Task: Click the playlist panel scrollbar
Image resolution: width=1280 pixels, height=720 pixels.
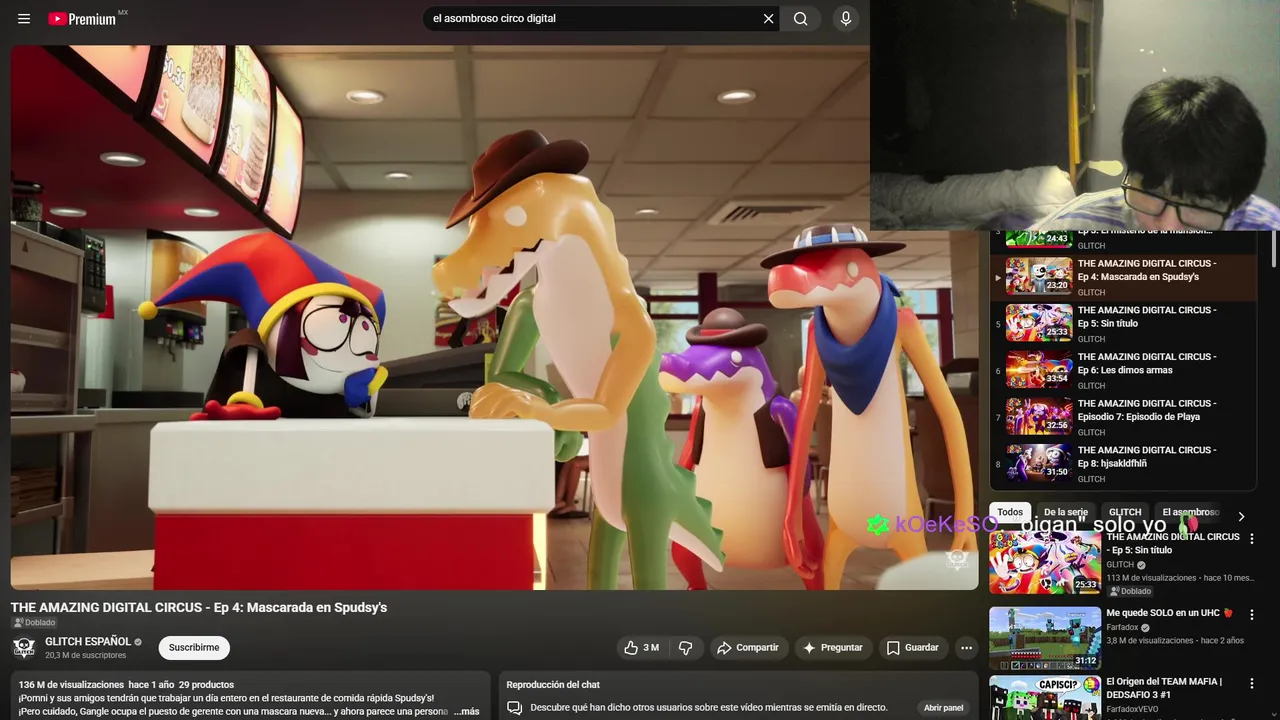Action: (1274, 249)
